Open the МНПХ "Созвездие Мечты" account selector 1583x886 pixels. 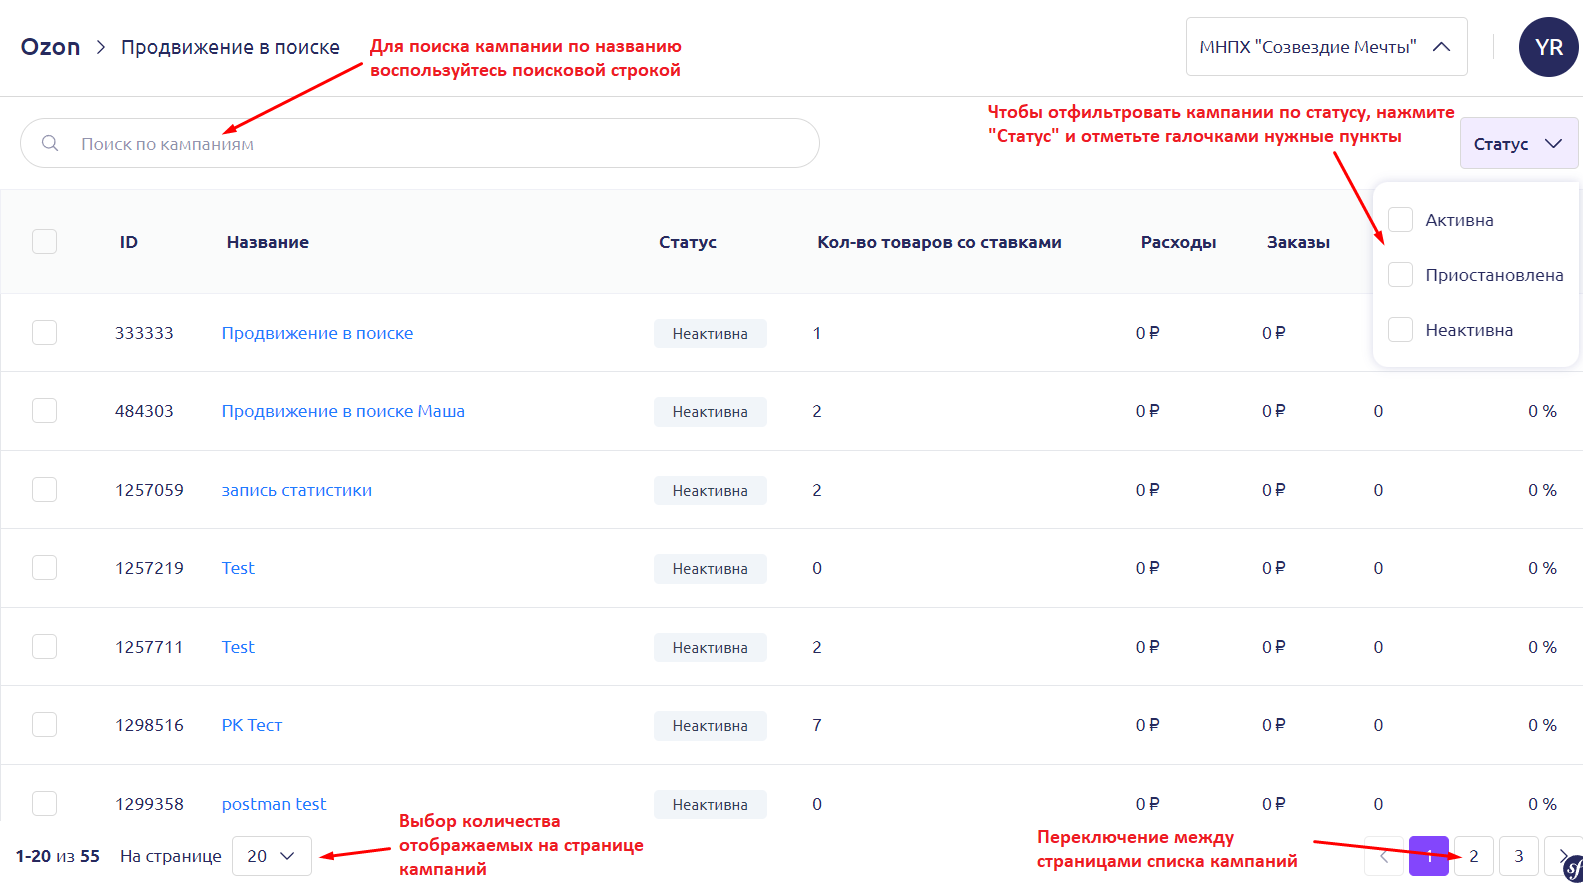[x=1325, y=47]
